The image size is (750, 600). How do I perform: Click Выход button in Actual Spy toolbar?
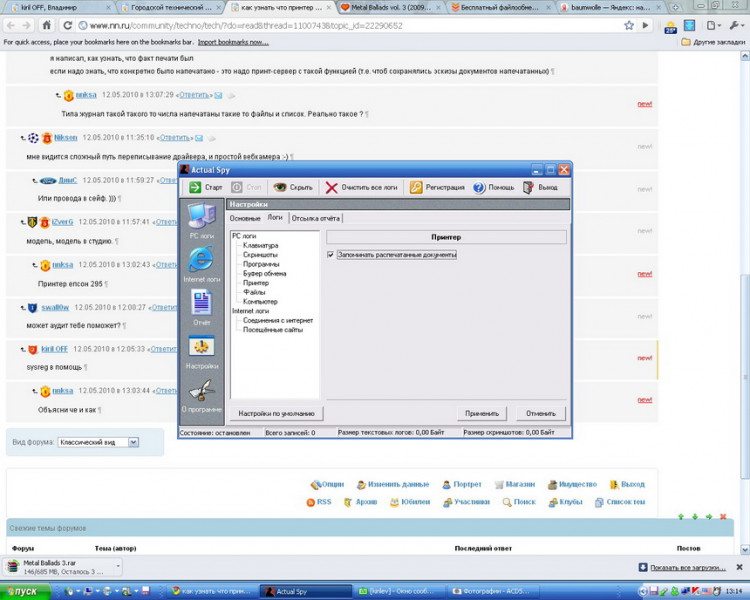click(x=540, y=187)
